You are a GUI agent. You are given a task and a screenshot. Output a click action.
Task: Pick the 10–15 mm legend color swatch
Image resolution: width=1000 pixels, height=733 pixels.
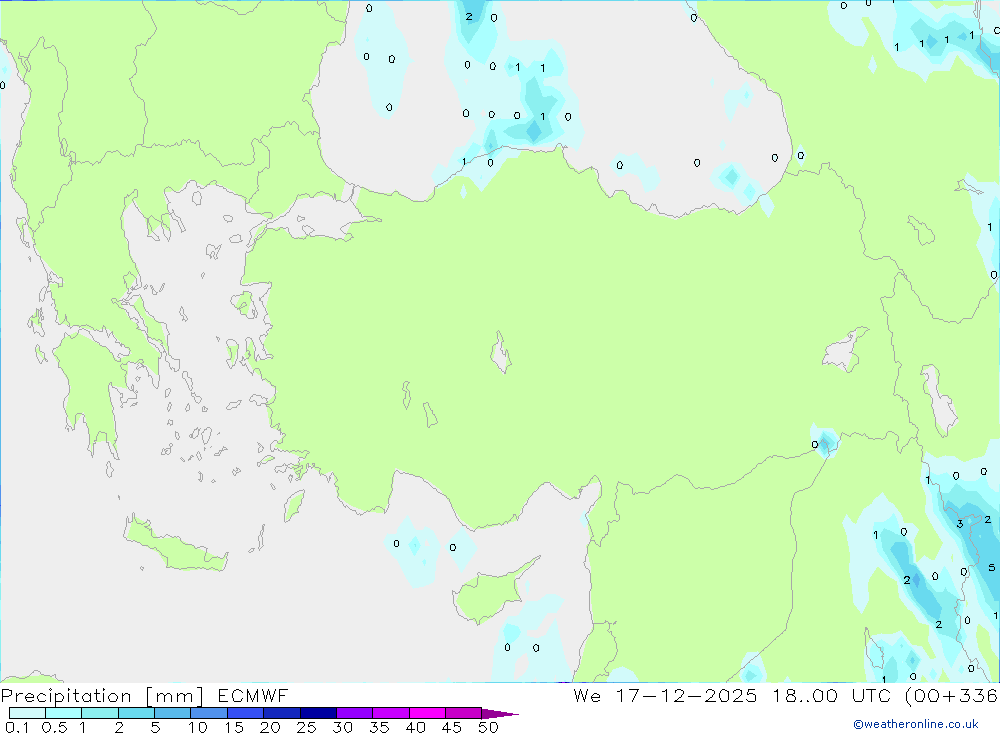click(209, 713)
